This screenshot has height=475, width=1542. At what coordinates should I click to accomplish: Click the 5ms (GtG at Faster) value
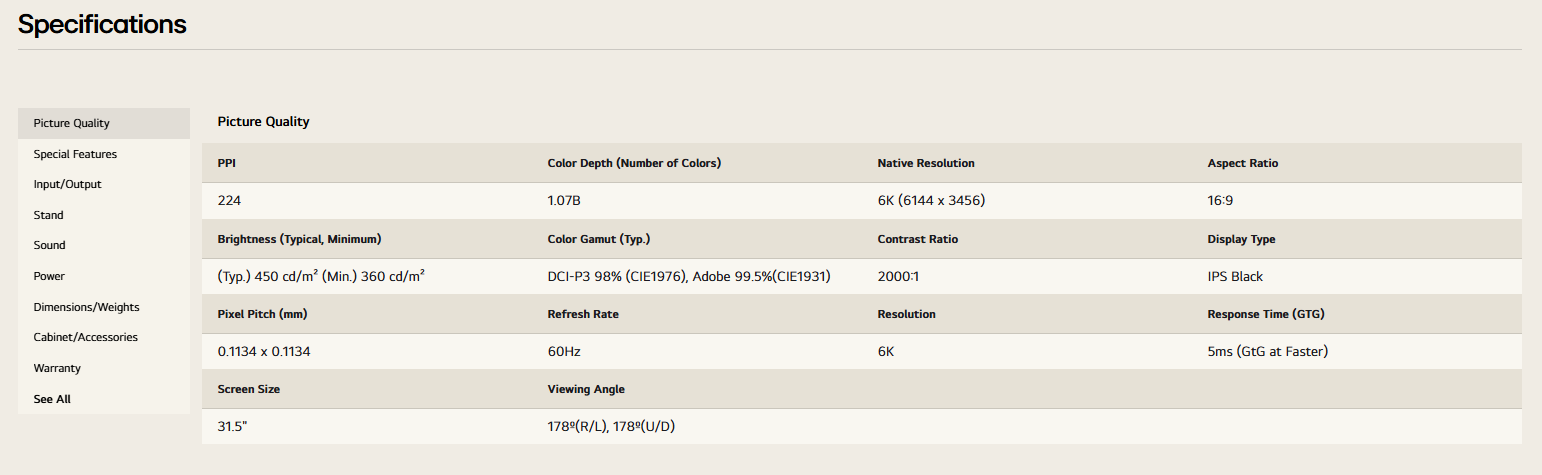1267,352
